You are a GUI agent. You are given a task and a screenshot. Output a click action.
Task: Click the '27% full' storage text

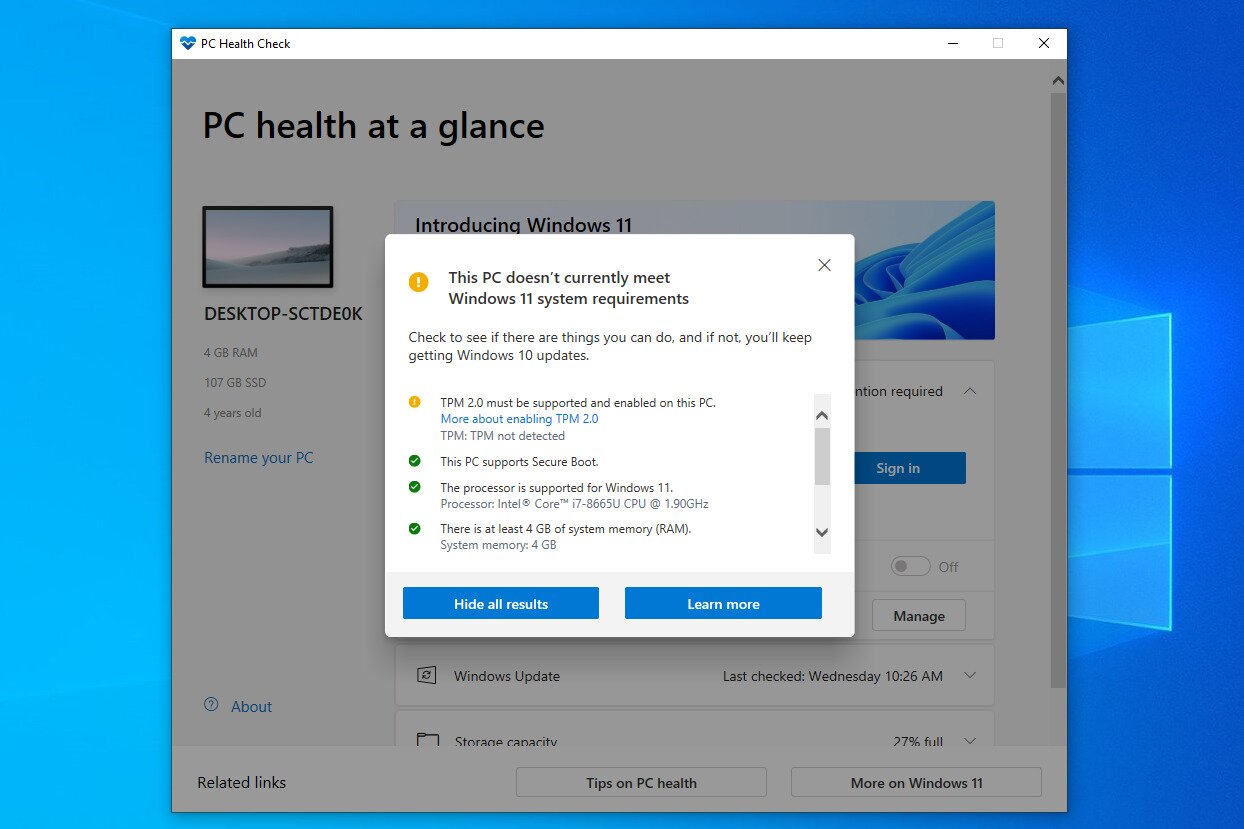click(918, 742)
